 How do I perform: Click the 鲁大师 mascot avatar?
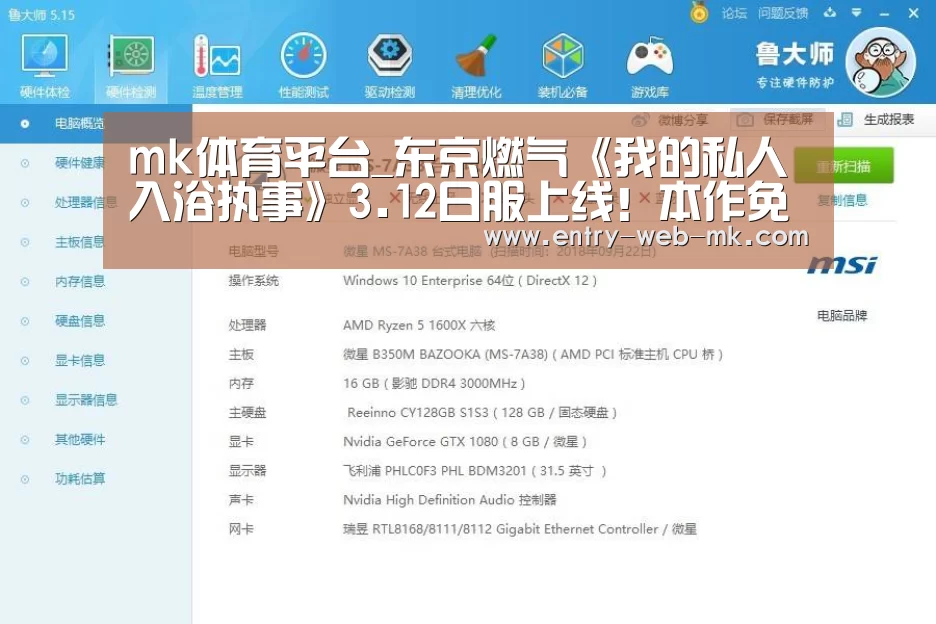[x=881, y=62]
